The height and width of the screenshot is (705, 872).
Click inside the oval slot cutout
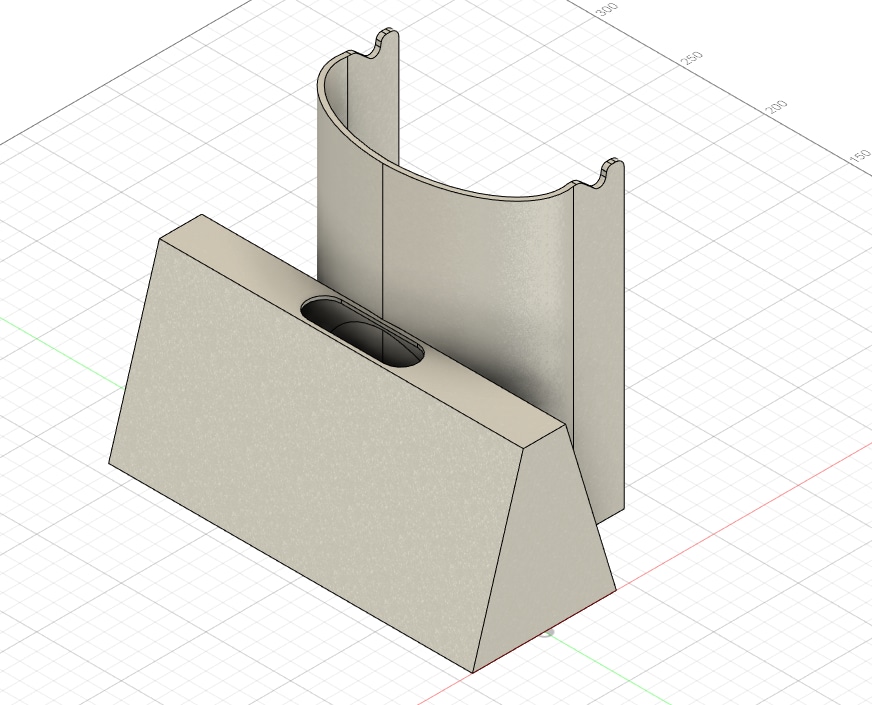click(x=361, y=332)
